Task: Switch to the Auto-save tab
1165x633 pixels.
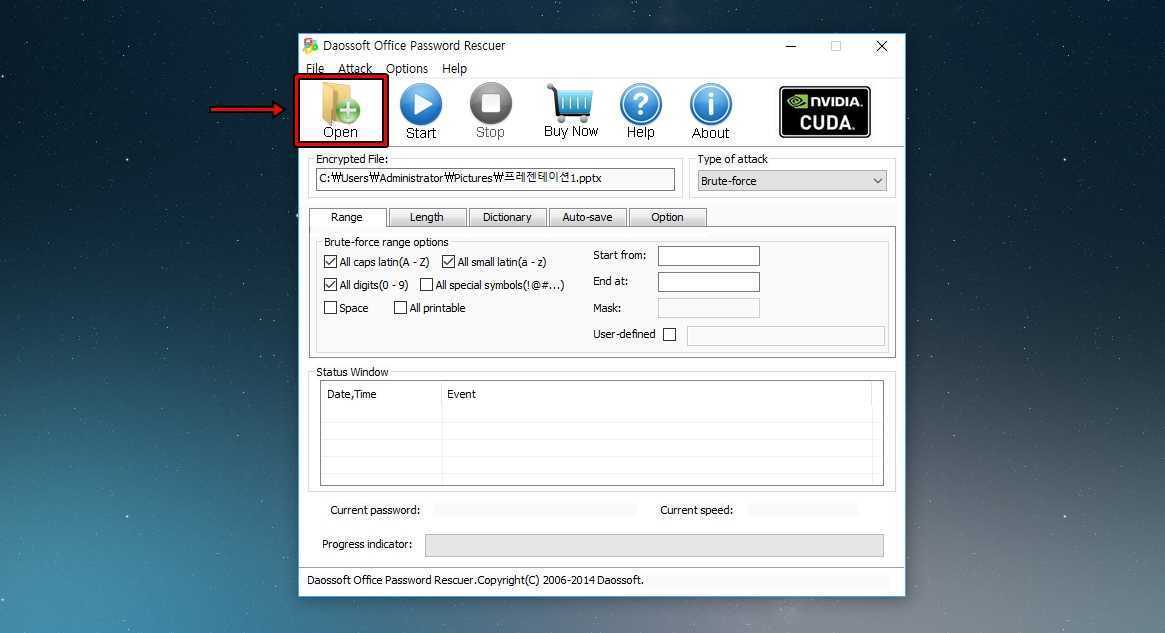Action: pyautogui.click(x=587, y=217)
